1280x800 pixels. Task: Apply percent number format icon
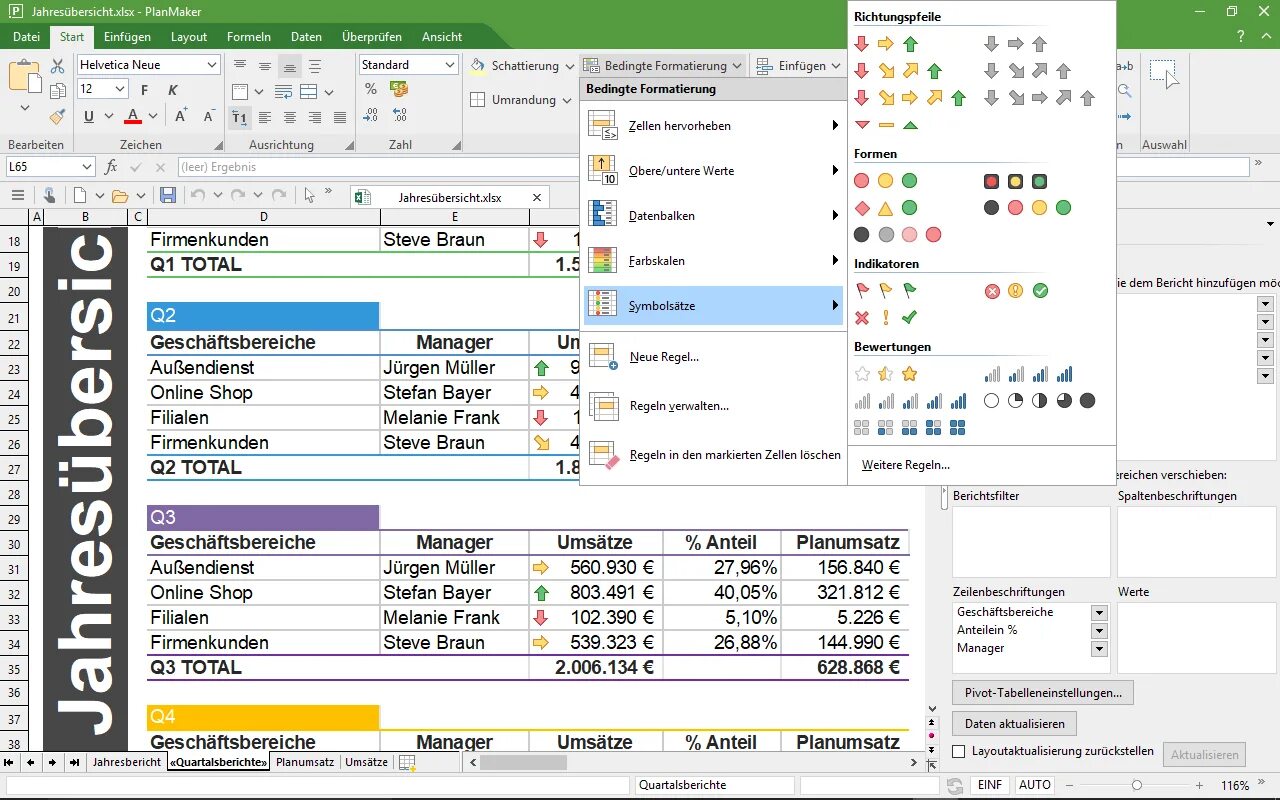click(371, 89)
